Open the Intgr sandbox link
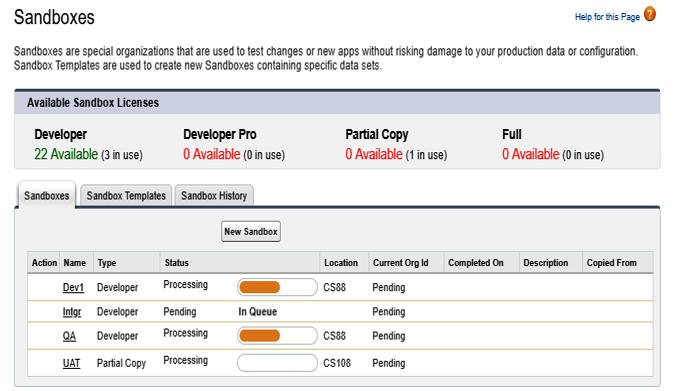This screenshot has height=391, width=676. click(72, 312)
